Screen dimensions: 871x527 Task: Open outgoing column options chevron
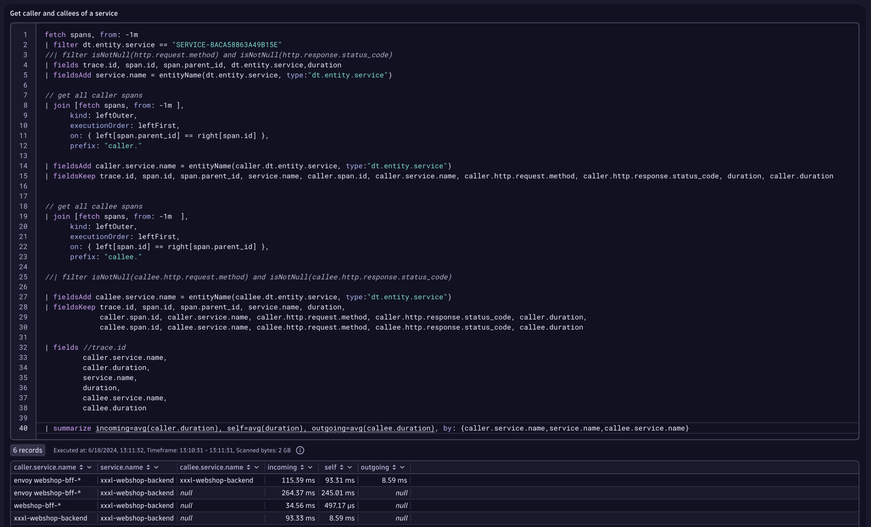coord(402,468)
